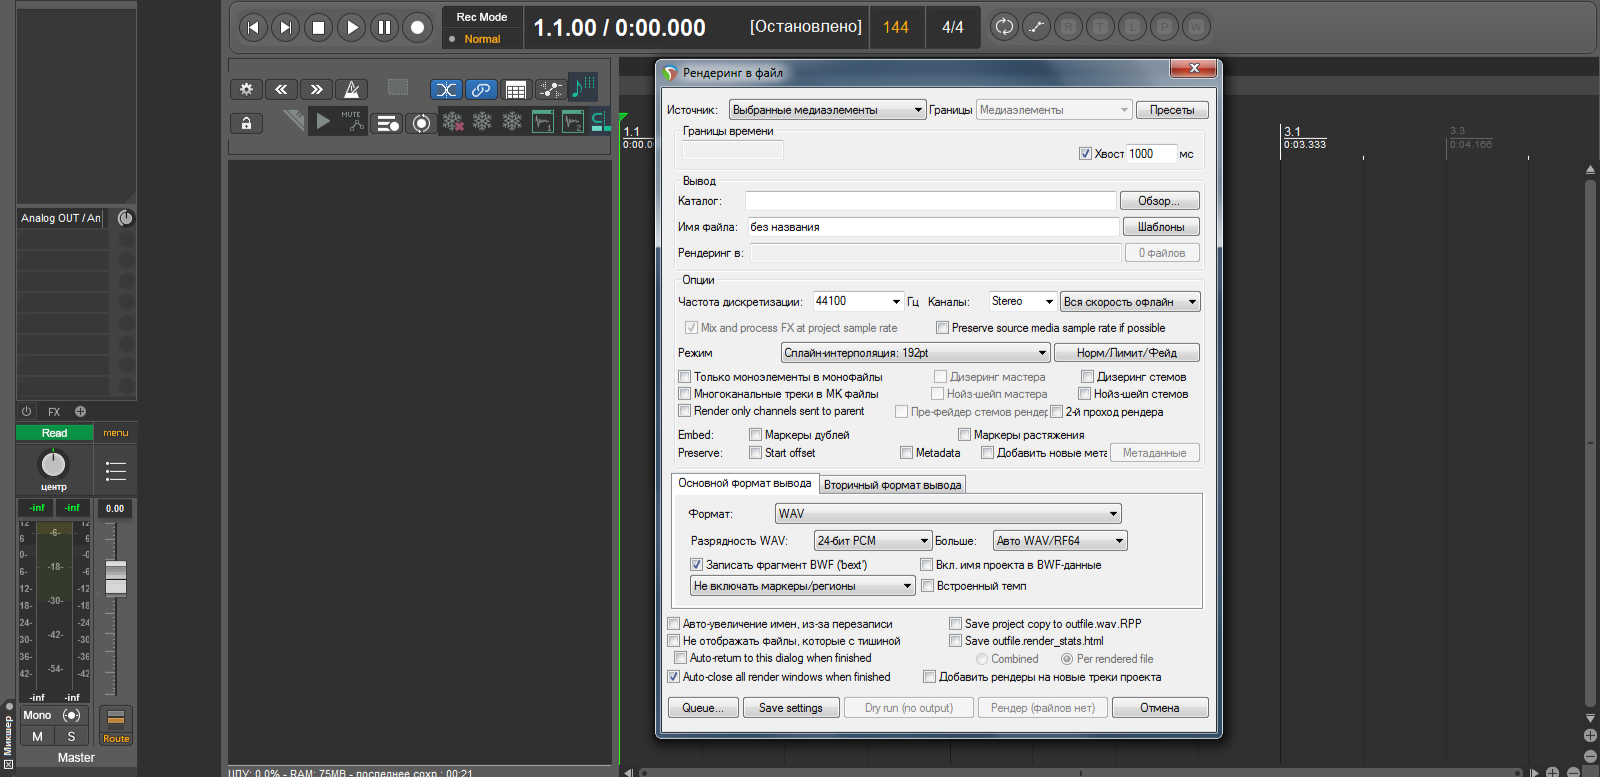Open Master track Route button
1600x777 pixels.
tap(116, 725)
